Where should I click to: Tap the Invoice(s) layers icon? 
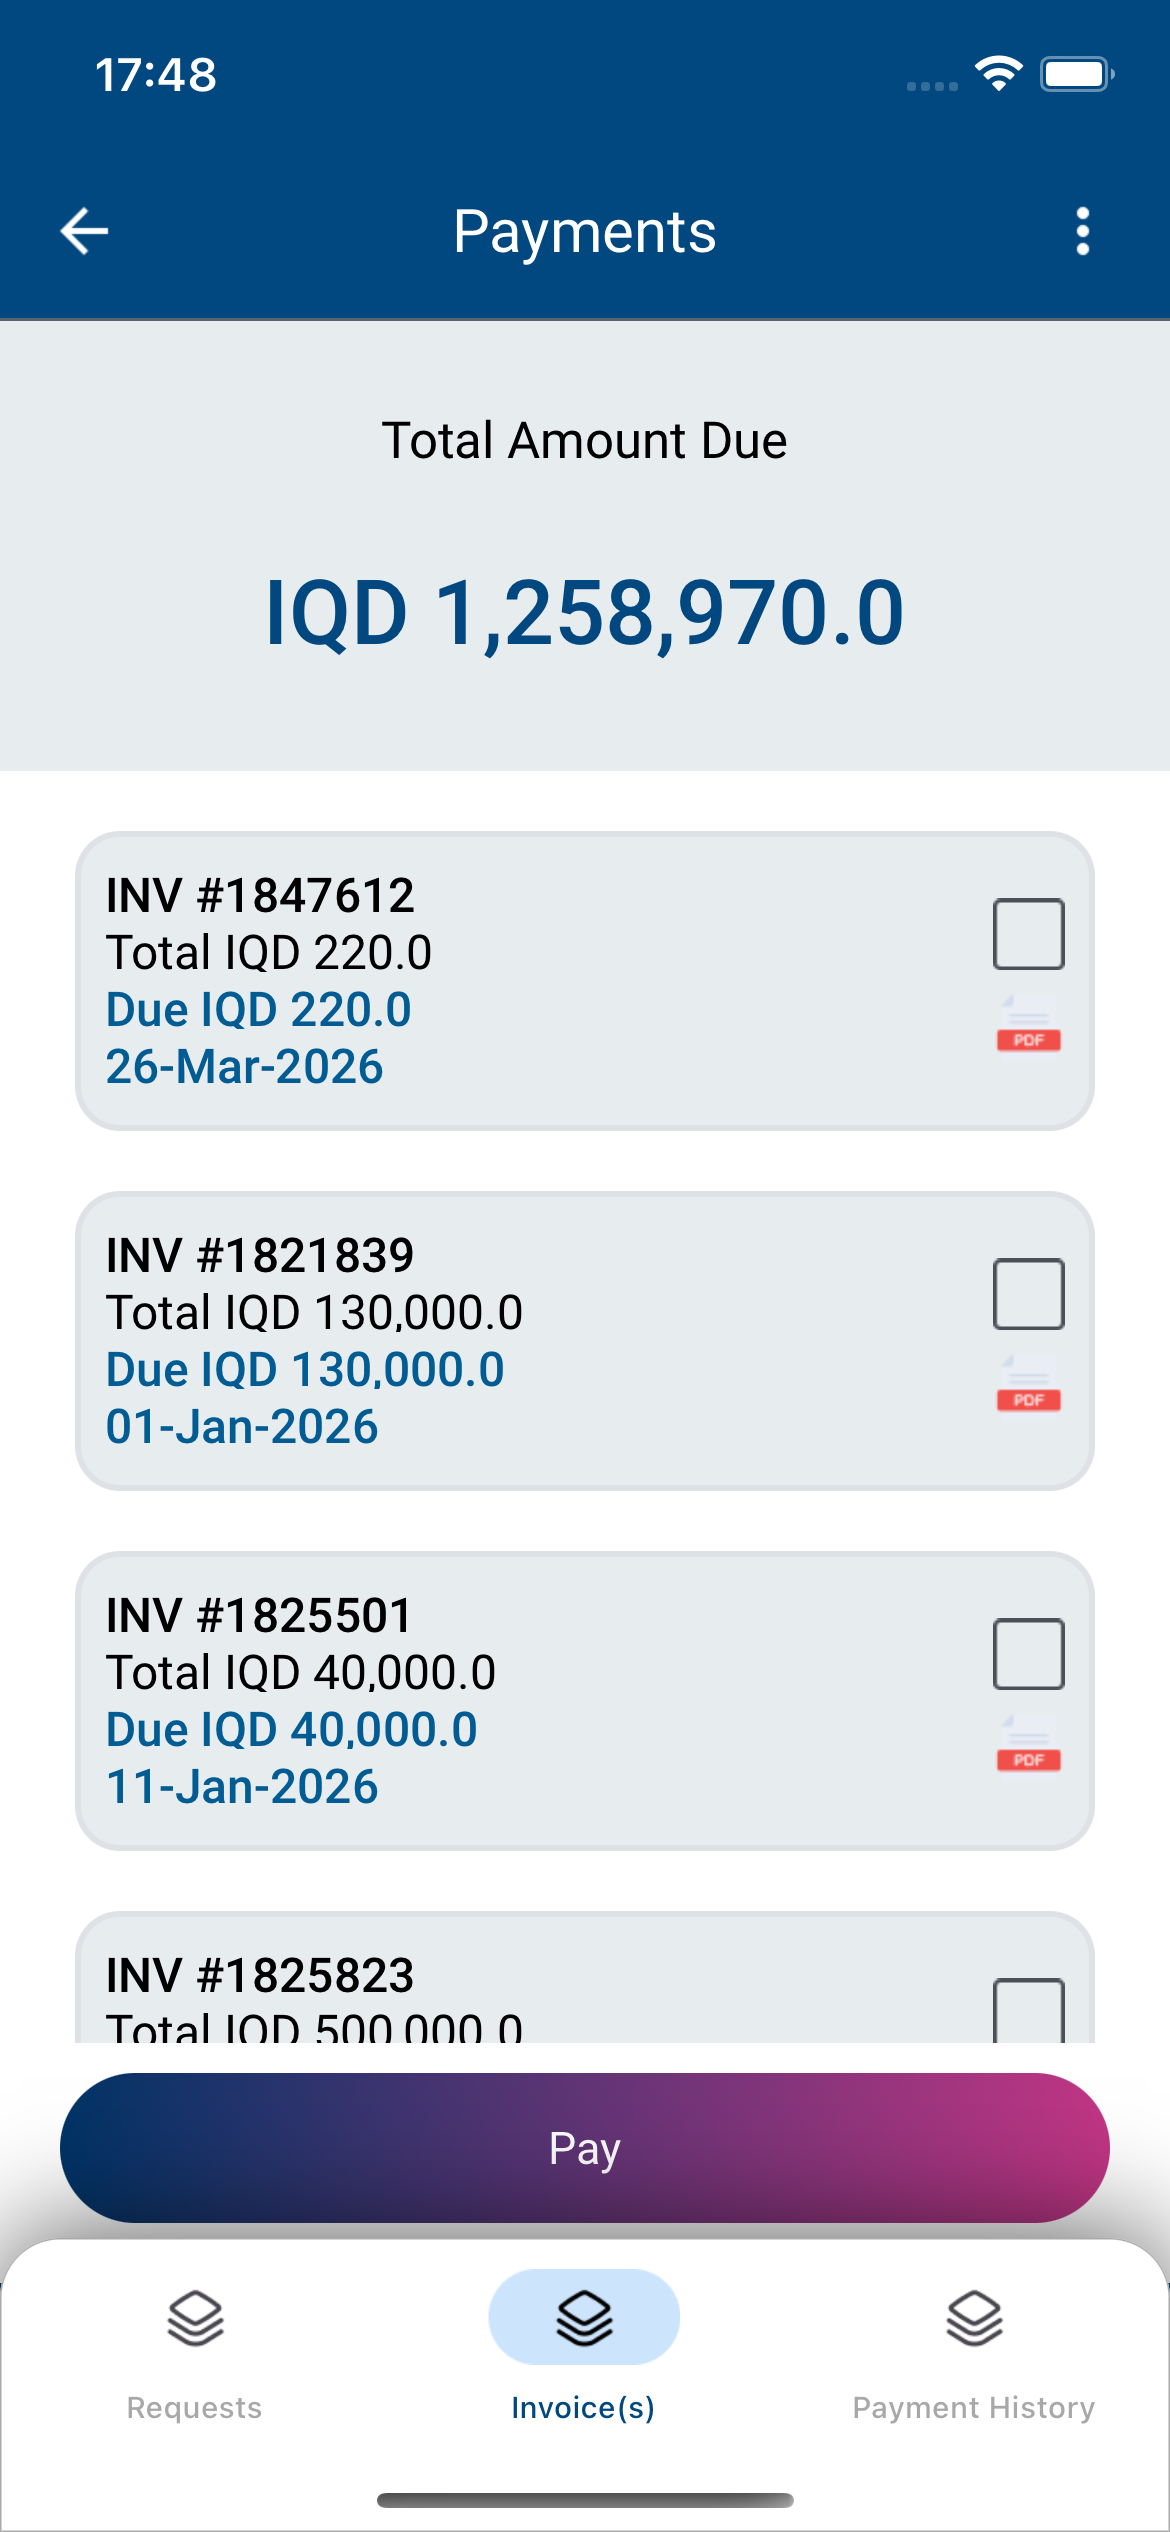point(584,2318)
